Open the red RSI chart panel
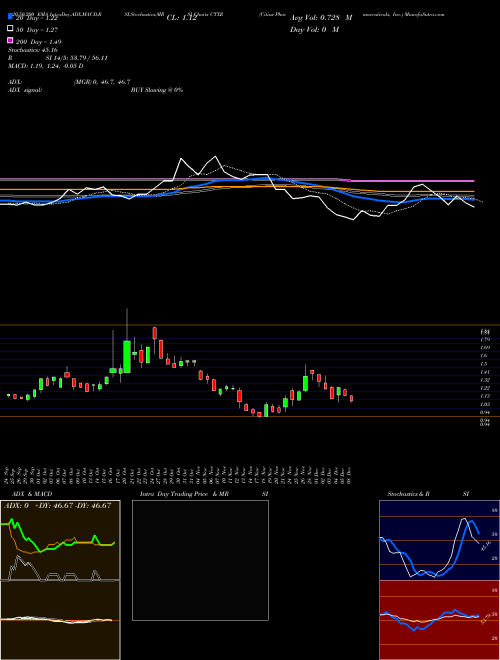Image resolution: width=500 pixels, height=660 pixels. click(x=439, y=620)
